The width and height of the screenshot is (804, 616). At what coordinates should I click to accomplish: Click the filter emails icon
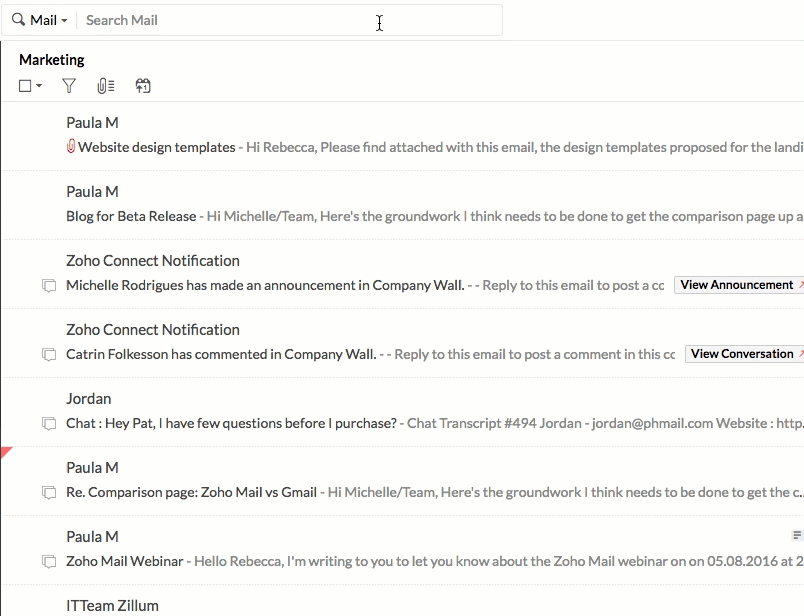pyautogui.click(x=68, y=86)
